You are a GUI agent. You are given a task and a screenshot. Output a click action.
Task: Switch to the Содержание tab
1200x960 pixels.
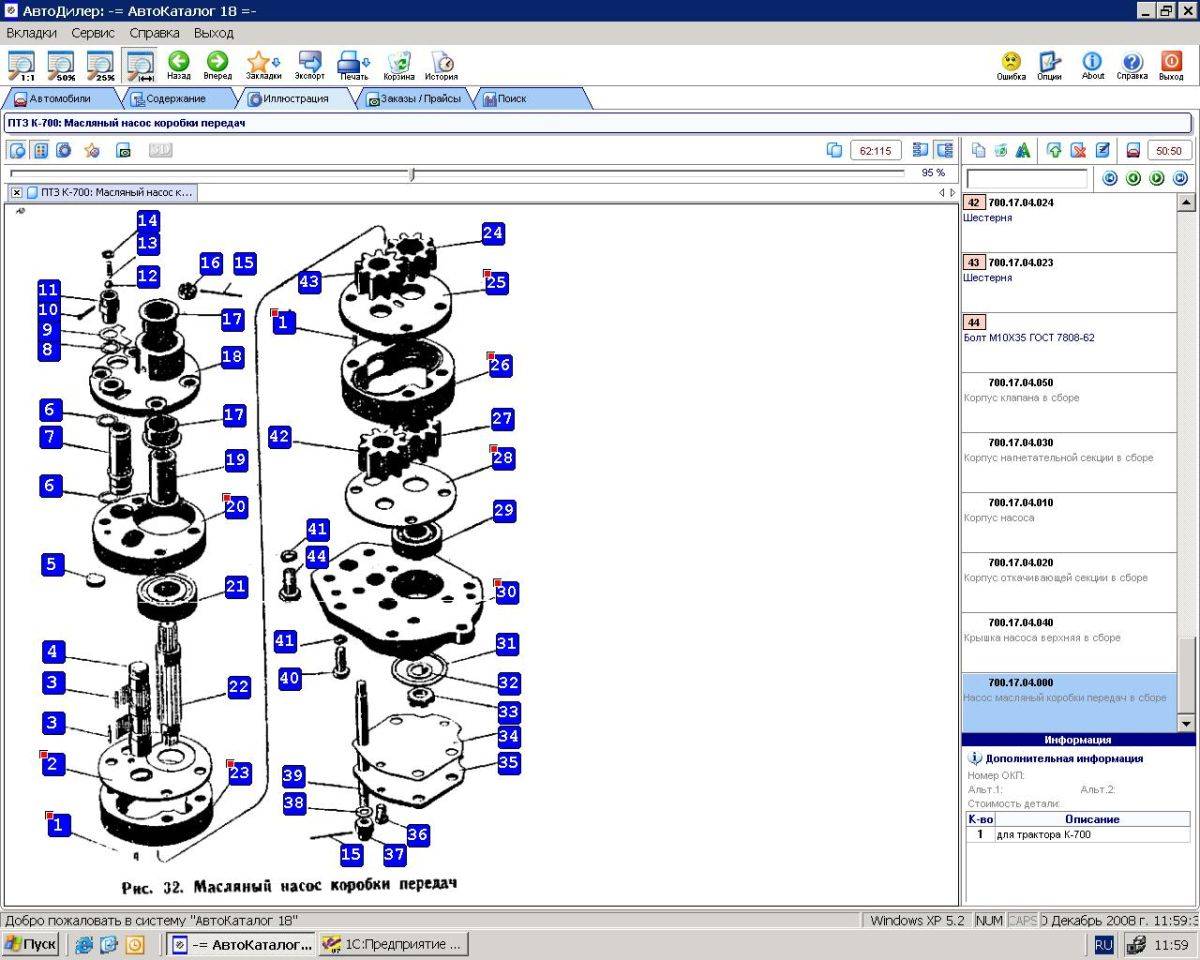pos(176,99)
